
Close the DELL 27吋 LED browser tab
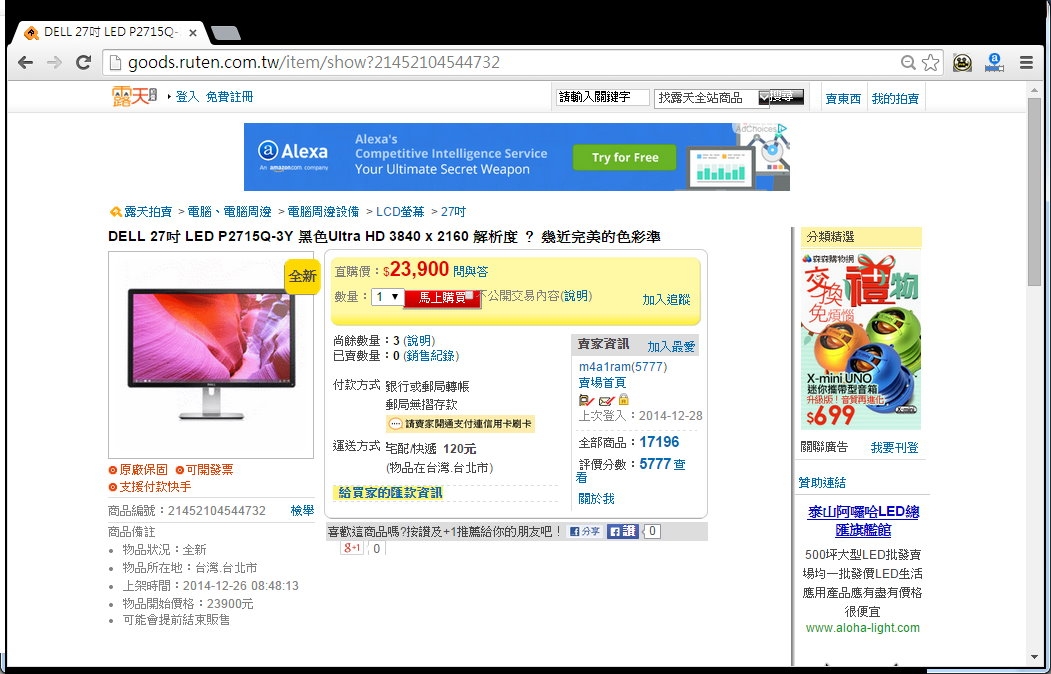click(193, 32)
